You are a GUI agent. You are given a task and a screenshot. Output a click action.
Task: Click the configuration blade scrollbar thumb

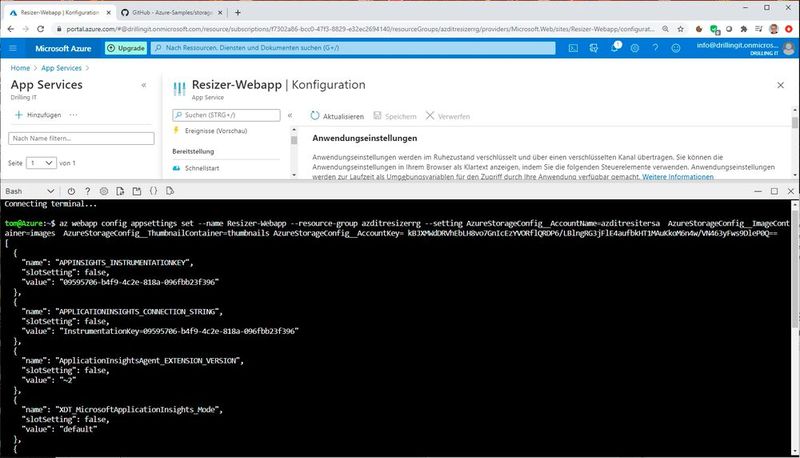pos(794,122)
